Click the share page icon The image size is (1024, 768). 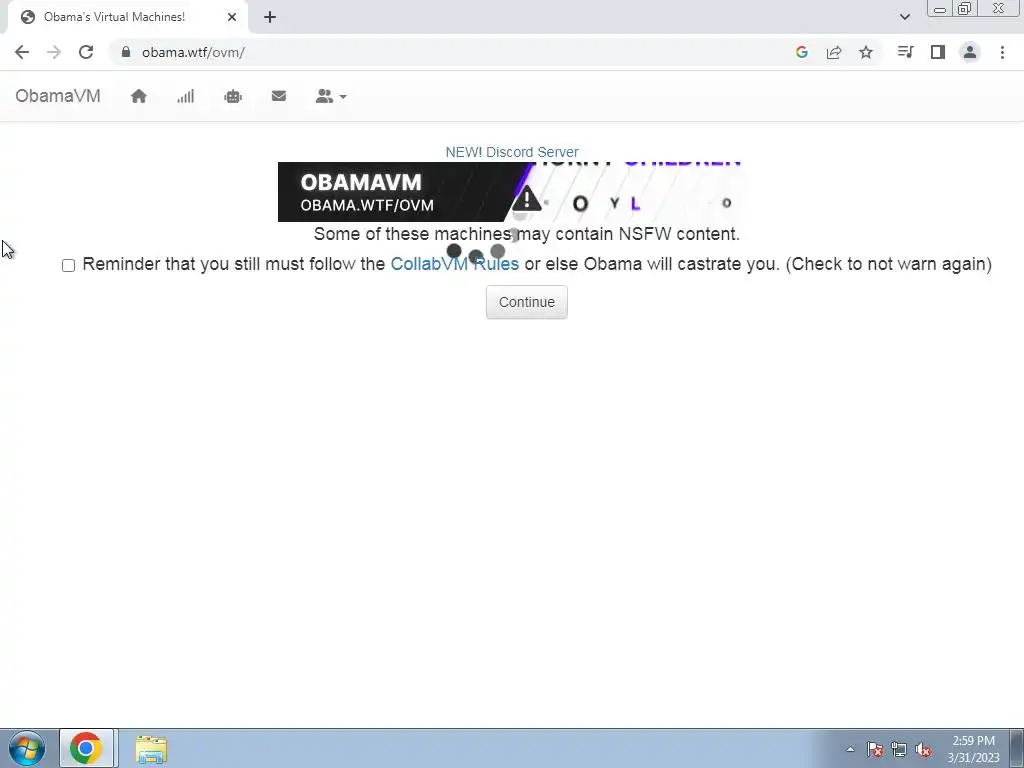click(834, 52)
